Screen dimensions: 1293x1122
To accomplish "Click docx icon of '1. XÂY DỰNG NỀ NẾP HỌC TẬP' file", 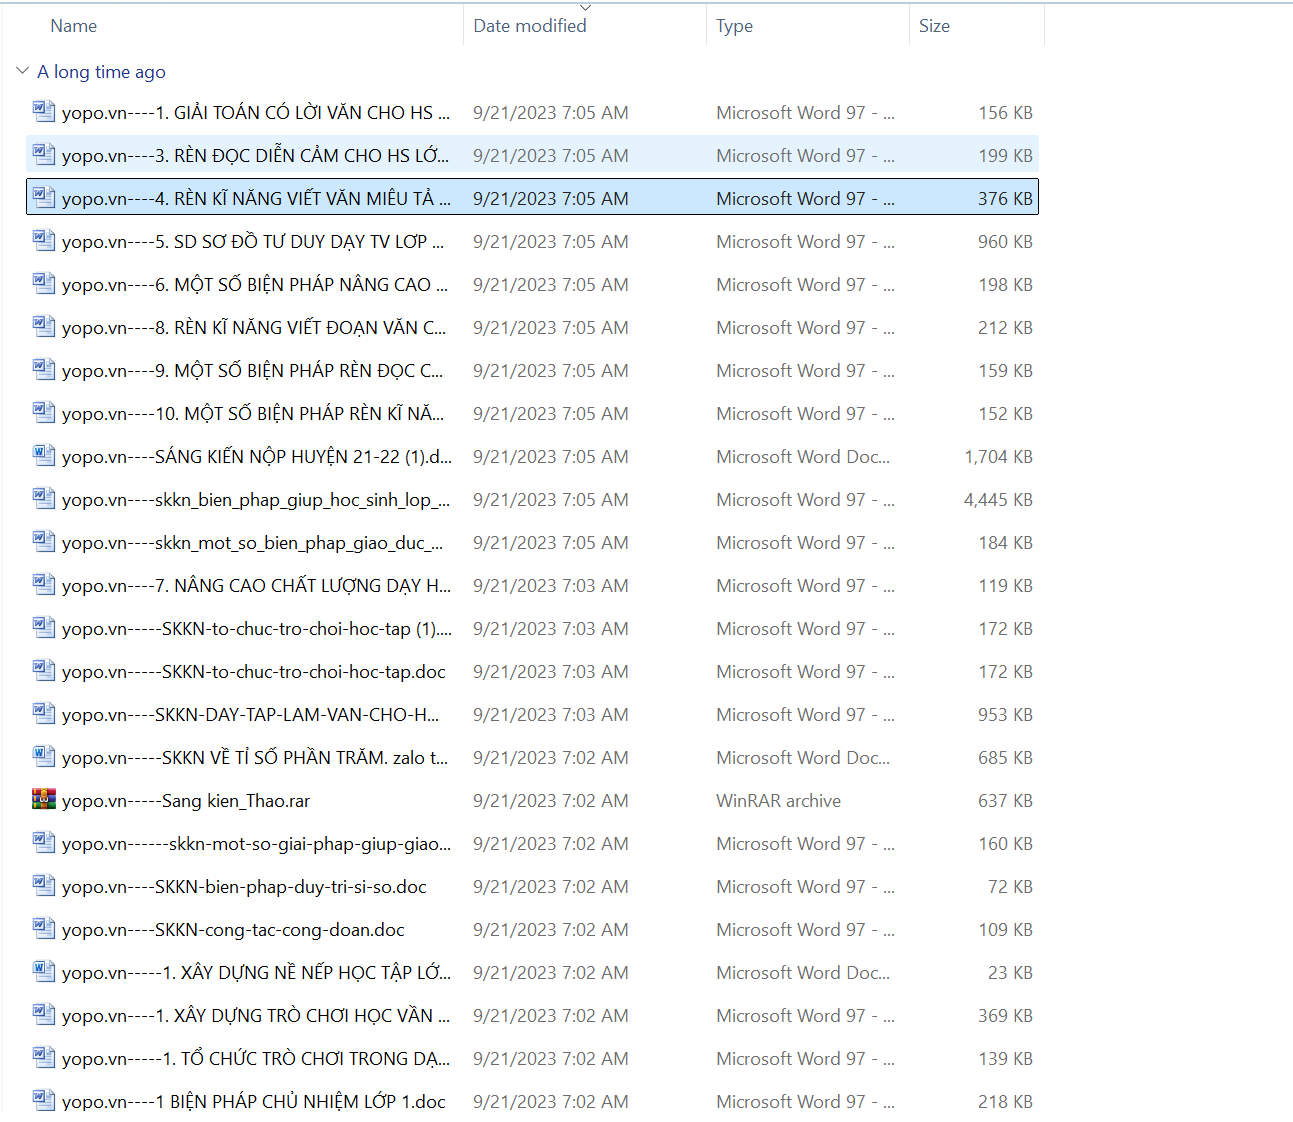I will pyautogui.click(x=43, y=971).
